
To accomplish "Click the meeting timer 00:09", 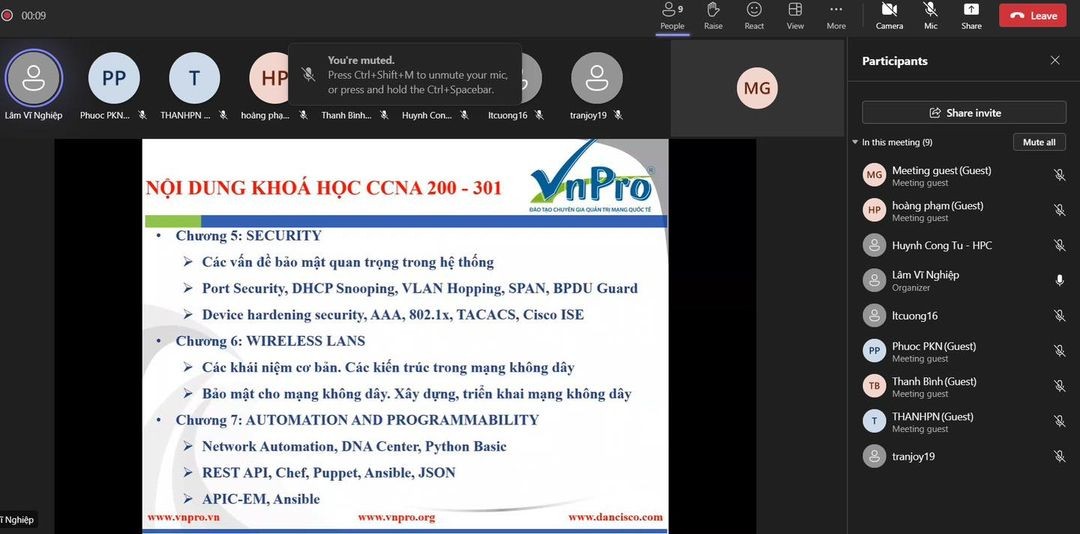I will [33, 15].
